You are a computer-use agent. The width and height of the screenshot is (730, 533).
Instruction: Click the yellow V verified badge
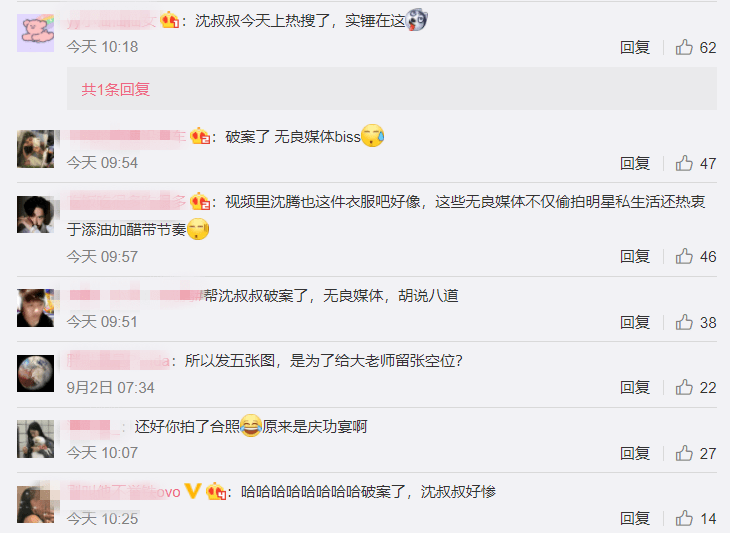coord(193,491)
